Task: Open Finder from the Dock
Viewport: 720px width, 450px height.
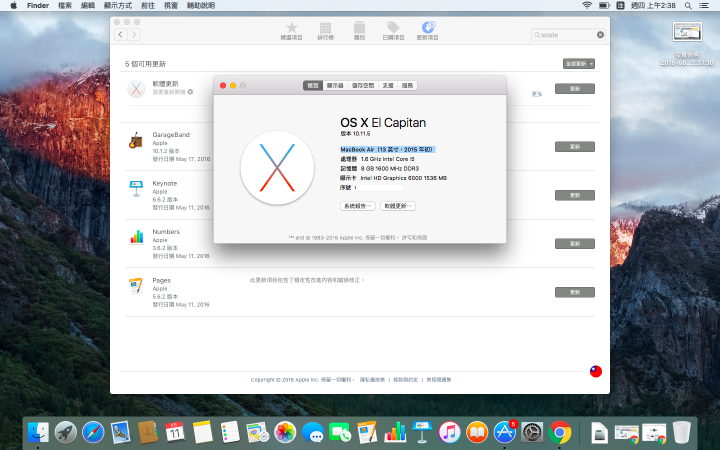Action: (38, 432)
